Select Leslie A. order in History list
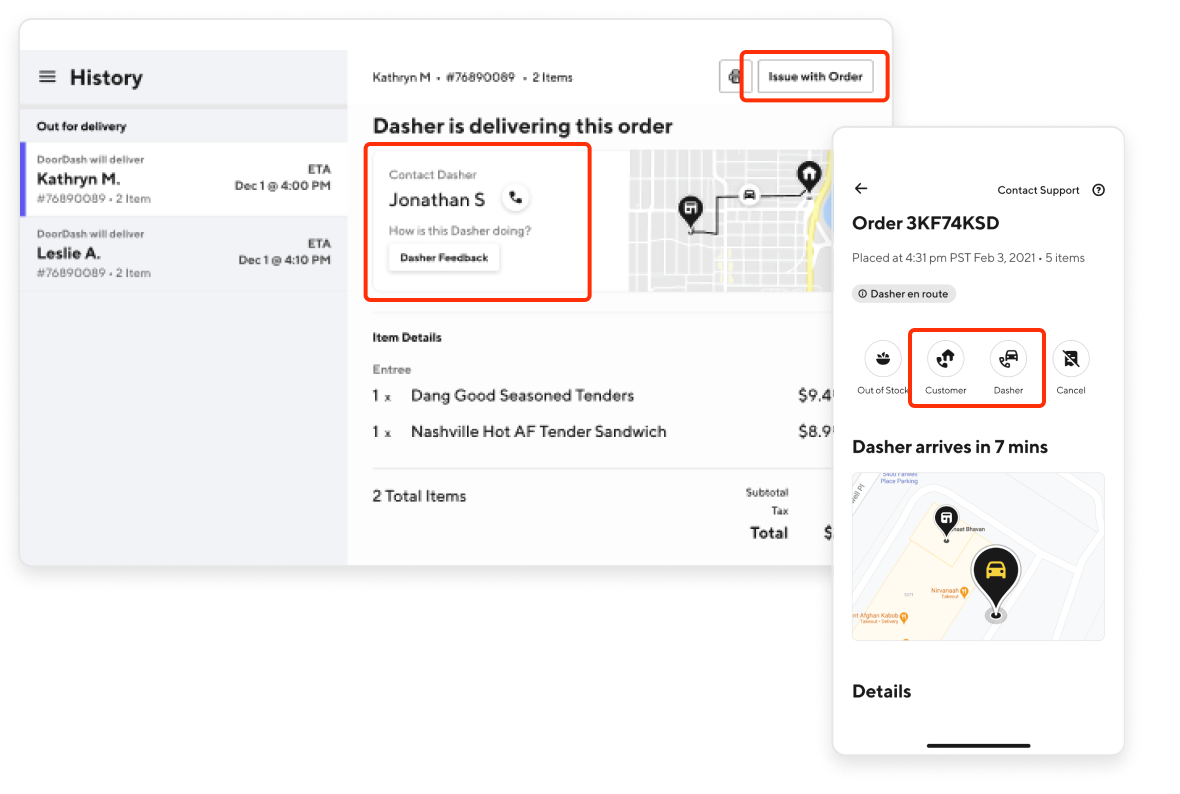Viewport: 1180px width, 794px height. coord(184,254)
